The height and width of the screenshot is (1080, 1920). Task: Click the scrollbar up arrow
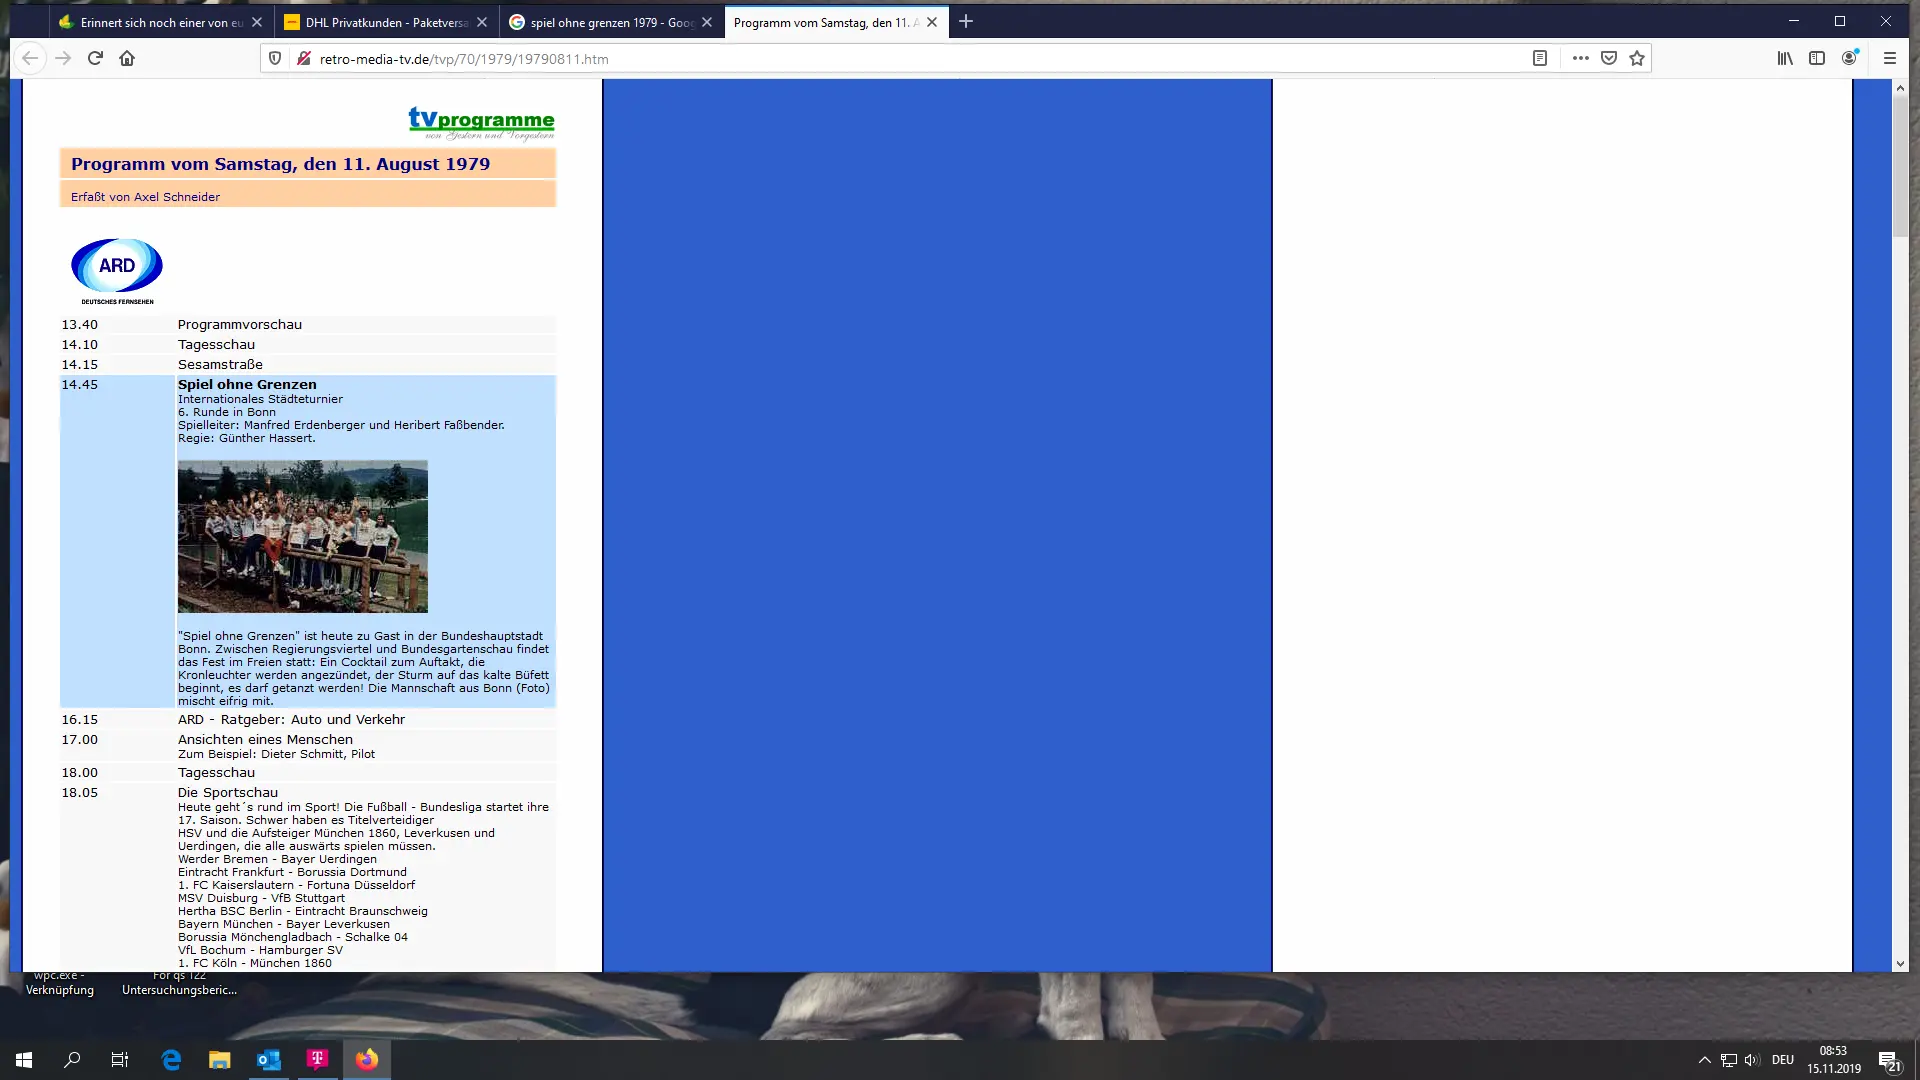[x=1900, y=88]
